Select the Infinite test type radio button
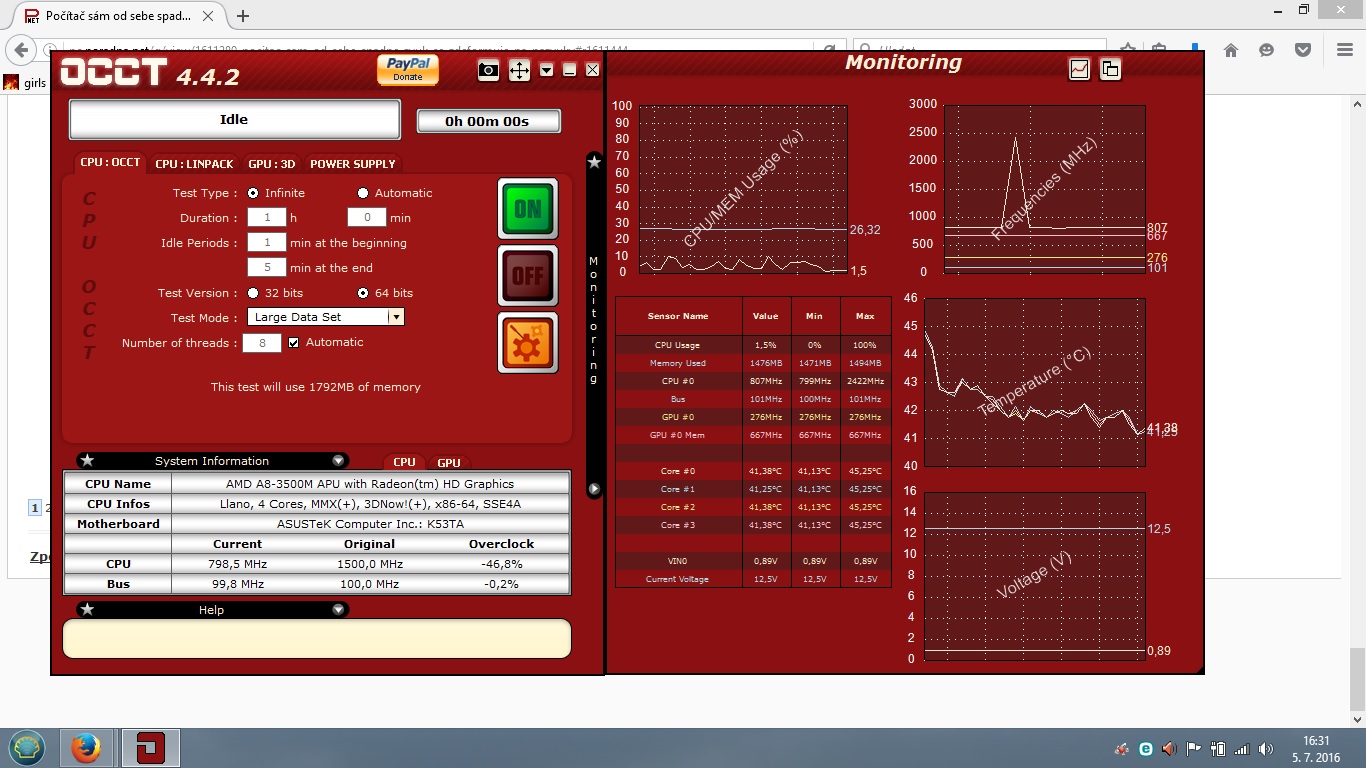 click(253, 193)
